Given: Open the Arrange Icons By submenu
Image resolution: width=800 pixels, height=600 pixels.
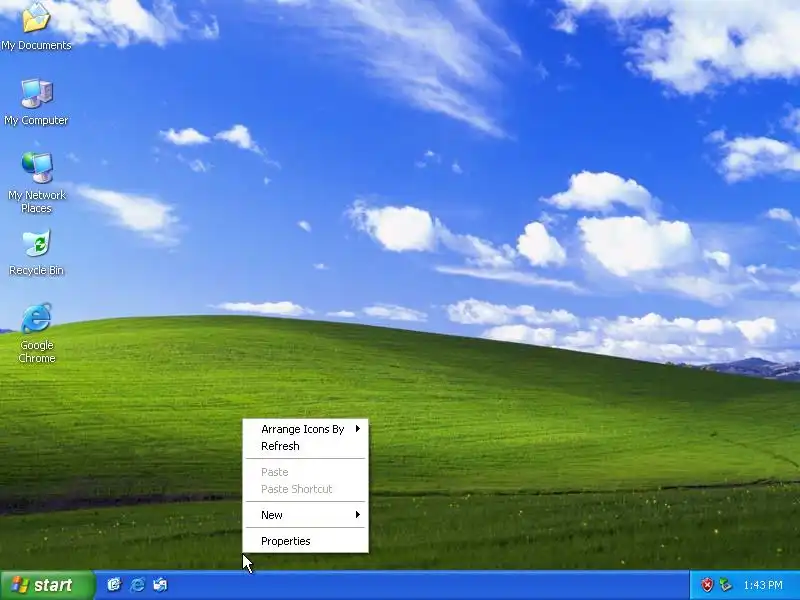Looking at the screenshot, I should (x=305, y=429).
